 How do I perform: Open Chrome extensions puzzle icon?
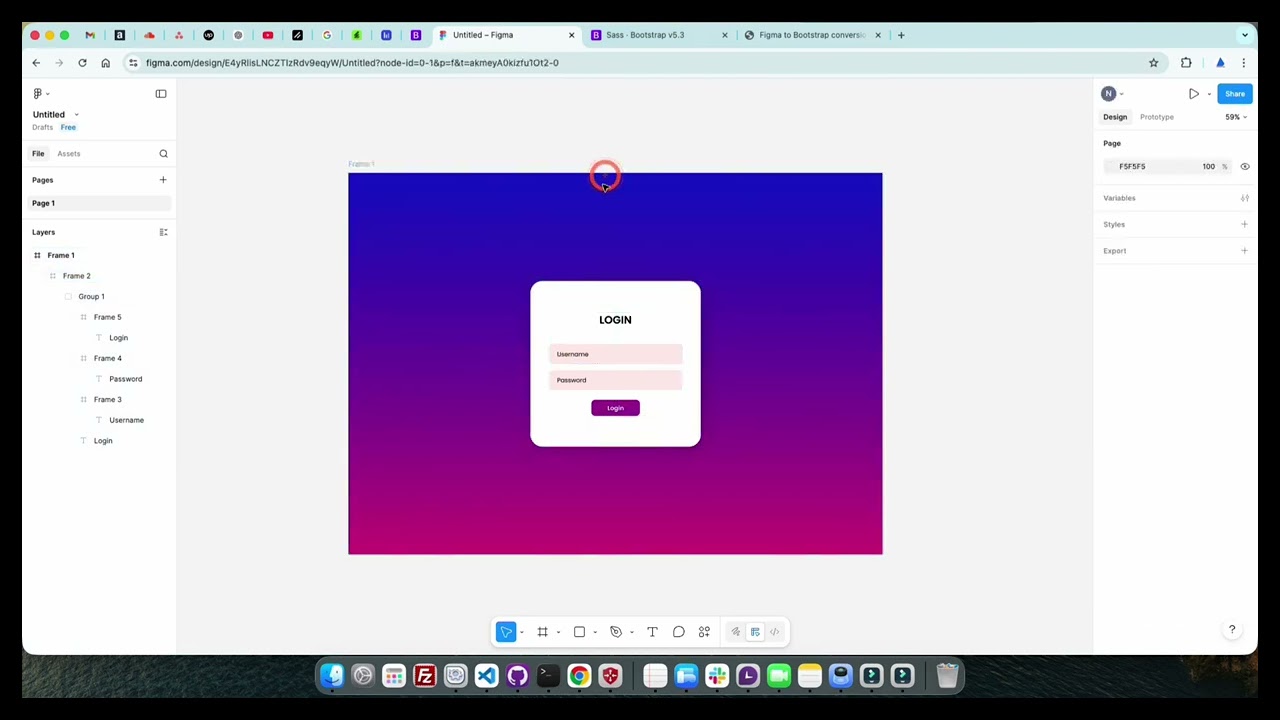click(1186, 63)
